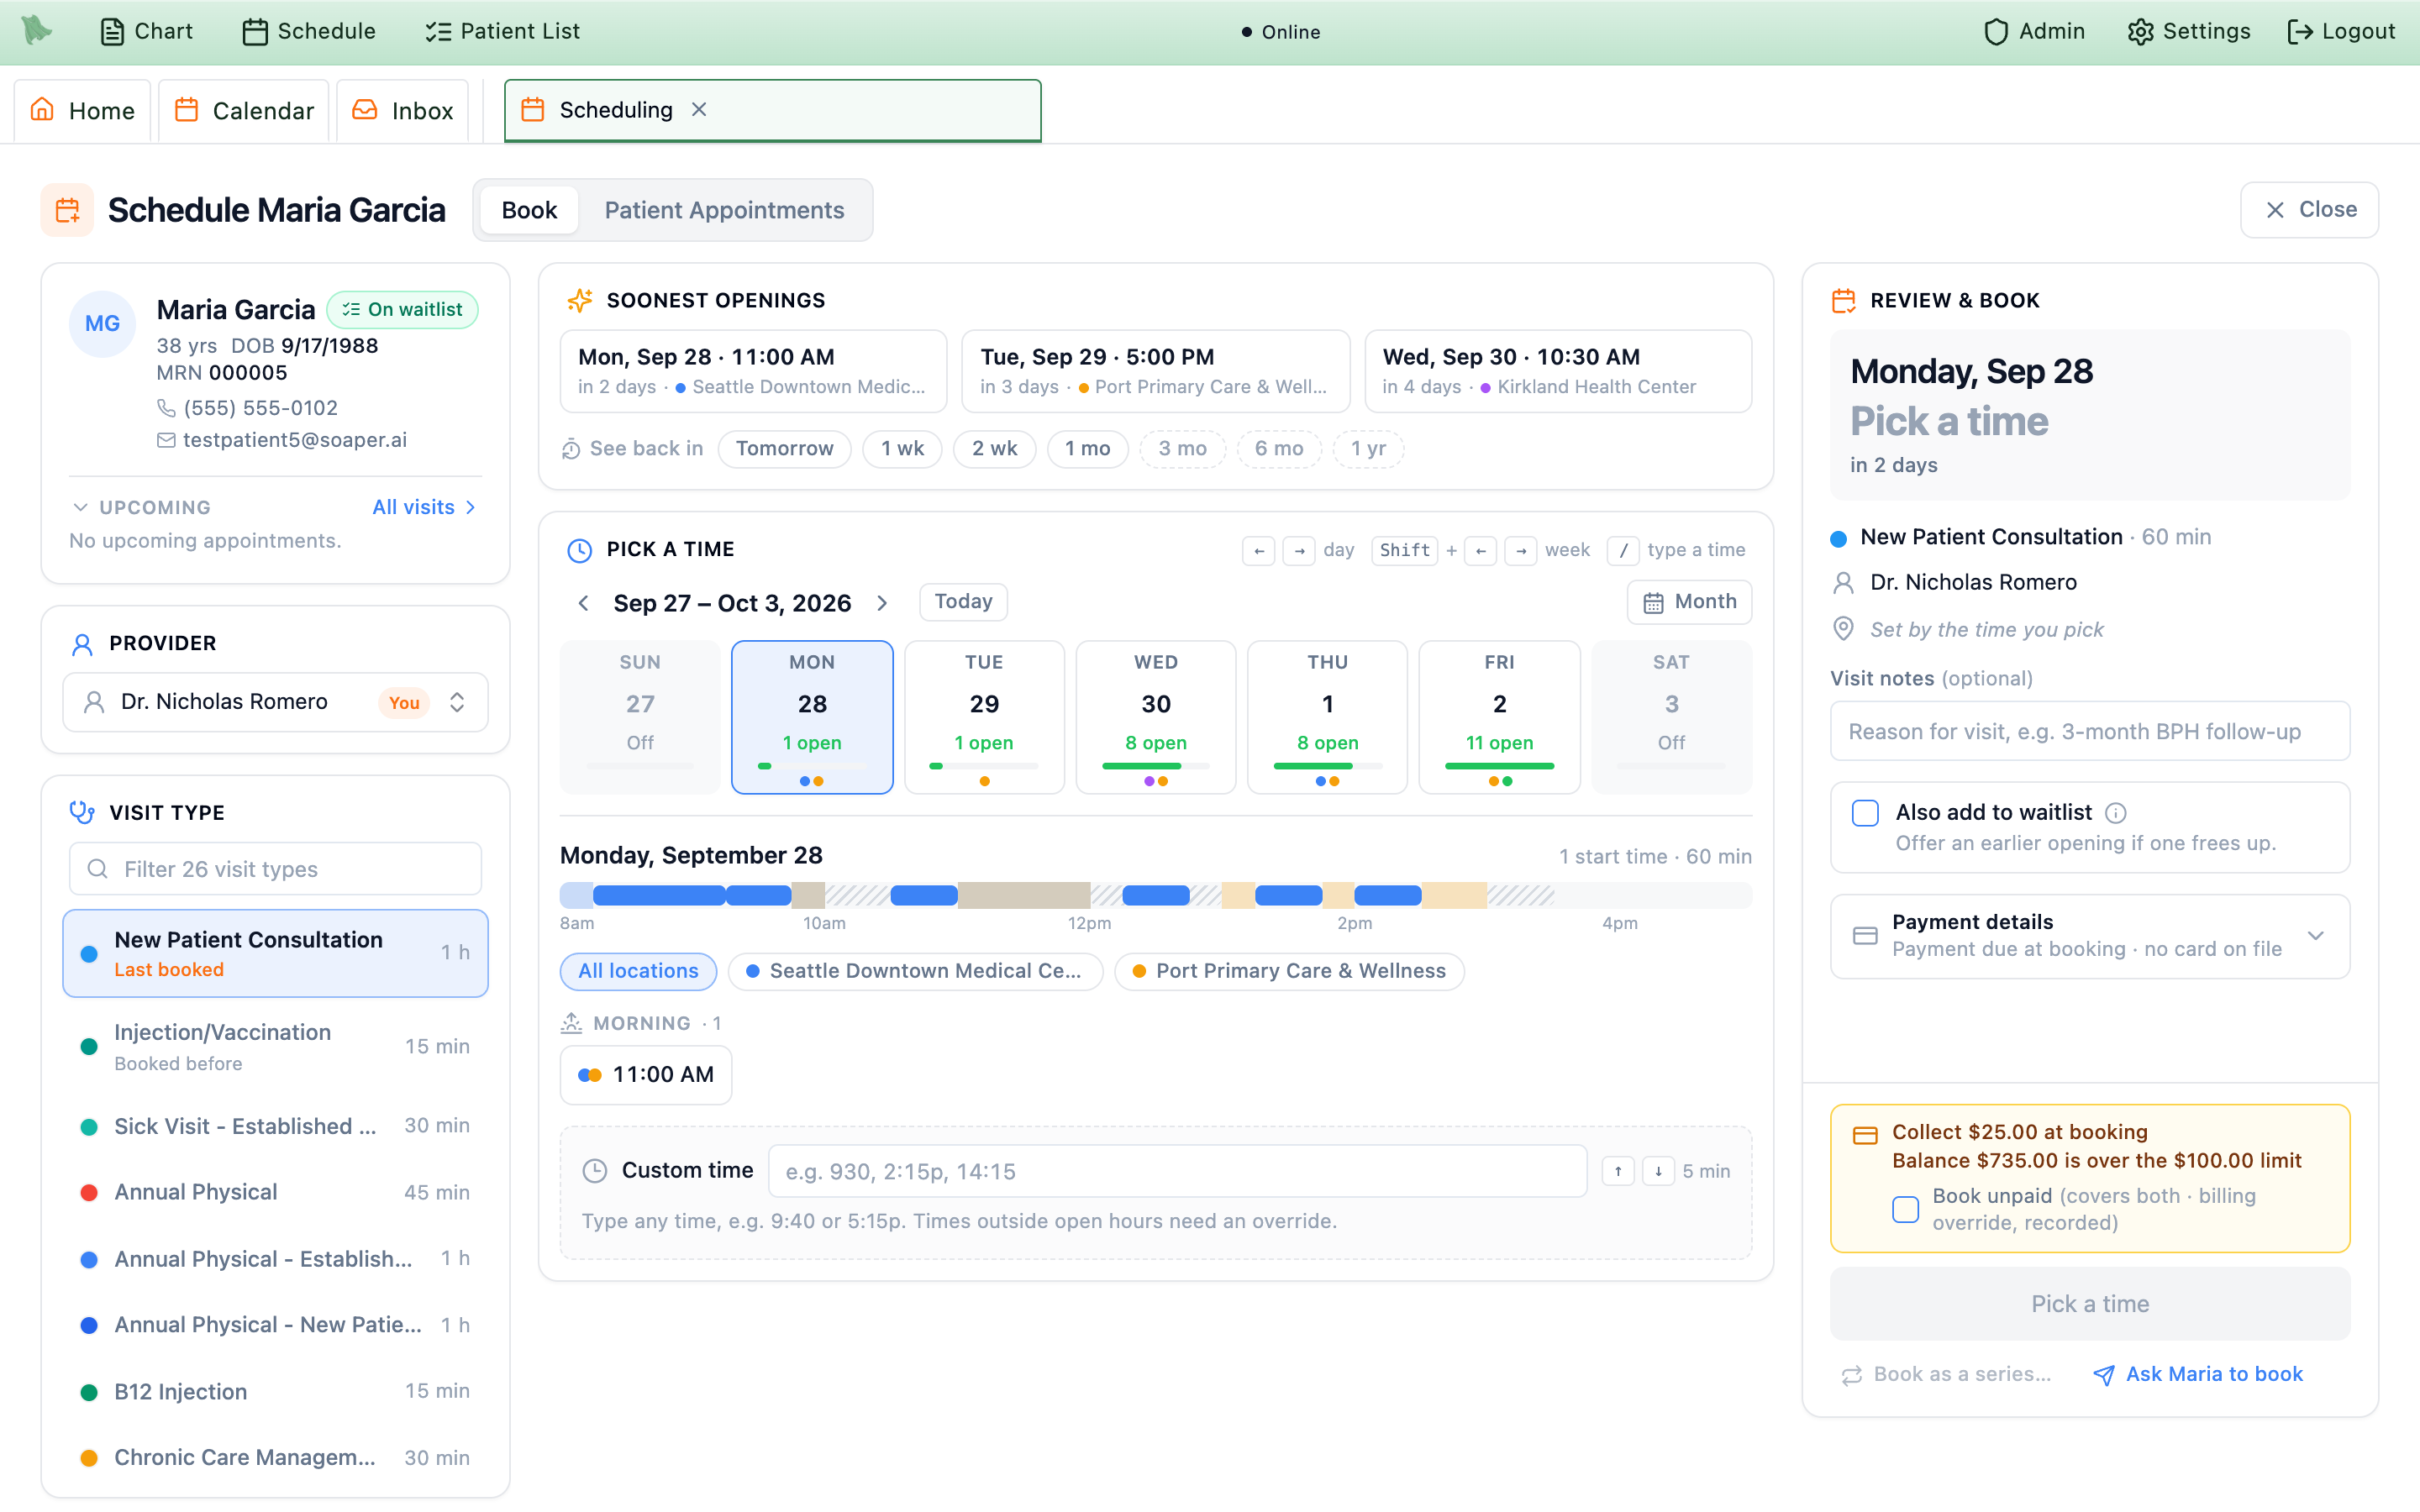
Task: Click the app logo in the top bar
Action: tap(37, 30)
